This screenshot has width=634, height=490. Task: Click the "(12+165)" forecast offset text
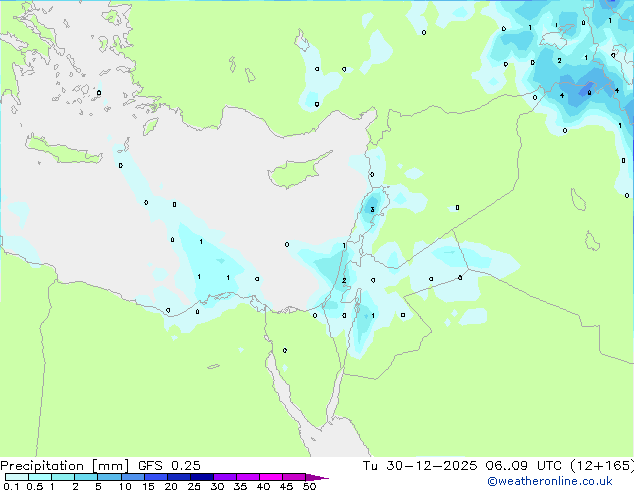[602, 466]
